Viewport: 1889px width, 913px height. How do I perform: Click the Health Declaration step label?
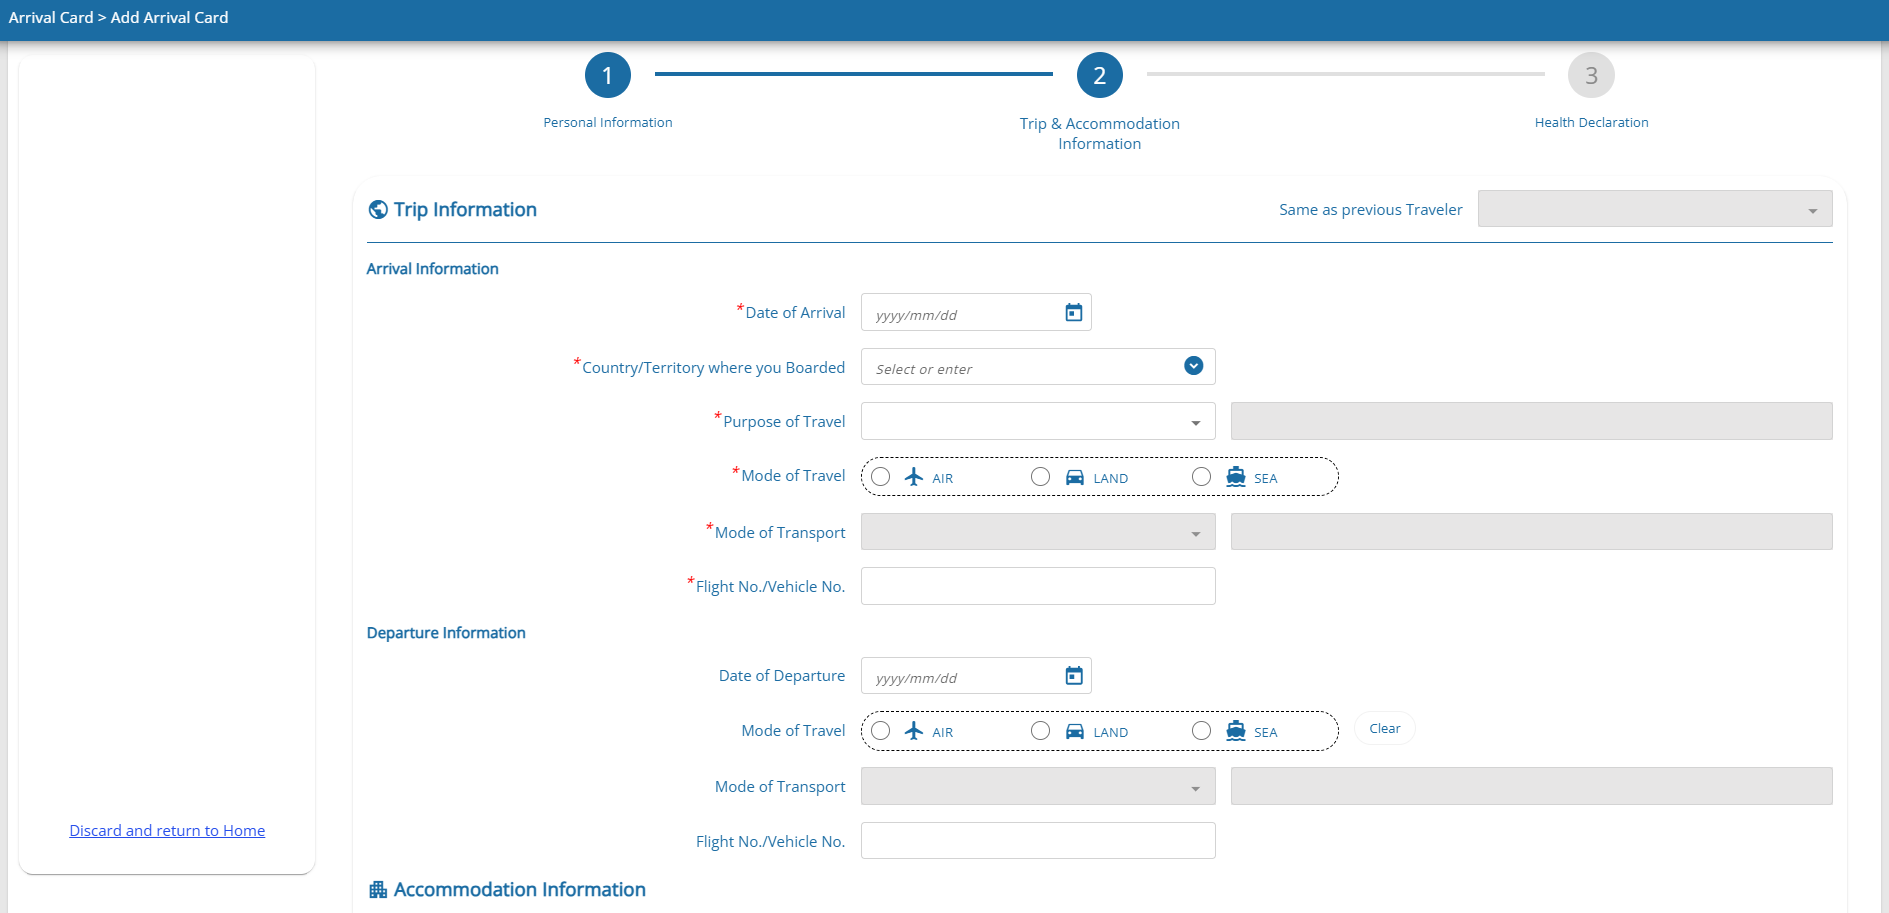[1591, 123]
